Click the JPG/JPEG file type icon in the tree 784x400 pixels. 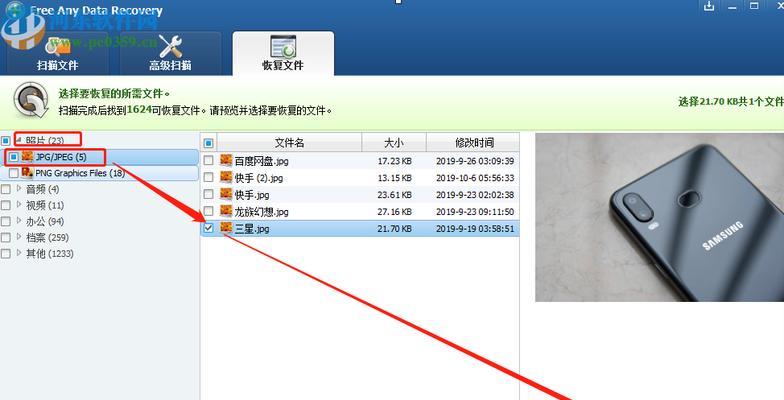click(x=28, y=157)
